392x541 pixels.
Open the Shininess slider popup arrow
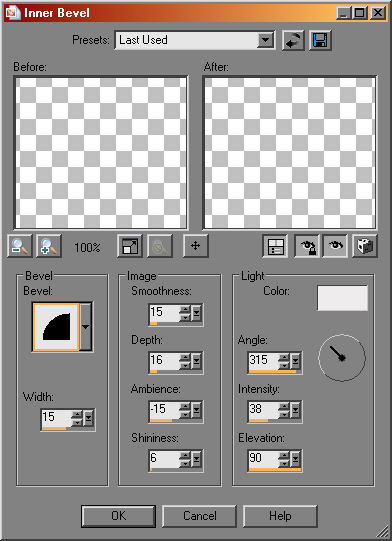(x=196, y=459)
